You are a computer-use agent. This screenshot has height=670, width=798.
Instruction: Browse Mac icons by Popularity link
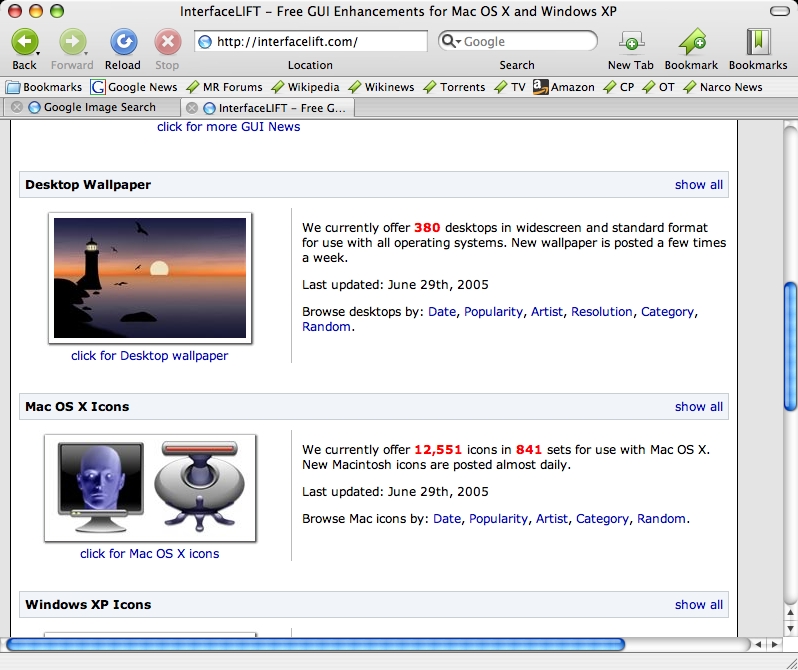click(x=498, y=519)
